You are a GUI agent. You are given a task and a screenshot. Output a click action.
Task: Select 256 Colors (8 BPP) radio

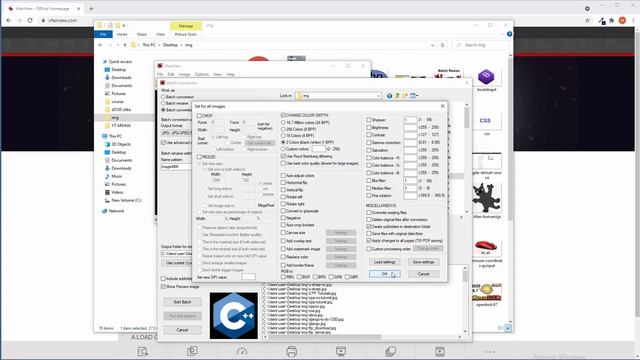pyautogui.click(x=283, y=129)
